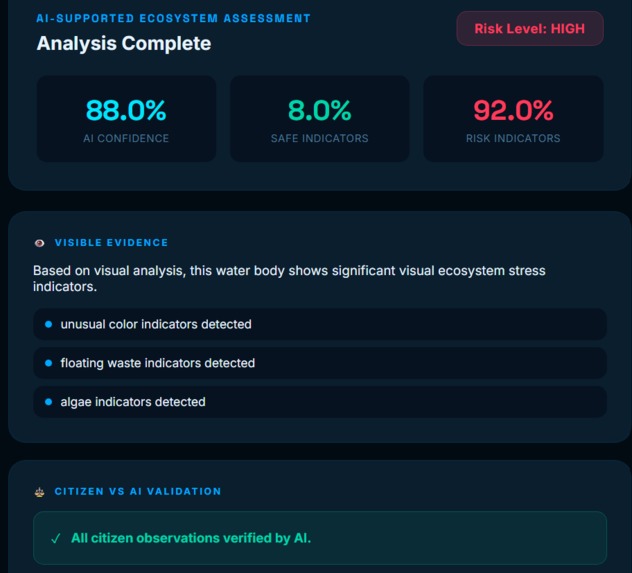632x573 pixels.
Task: Click the visual analysis summary paragraph
Action: pyautogui.click(x=289, y=278)
